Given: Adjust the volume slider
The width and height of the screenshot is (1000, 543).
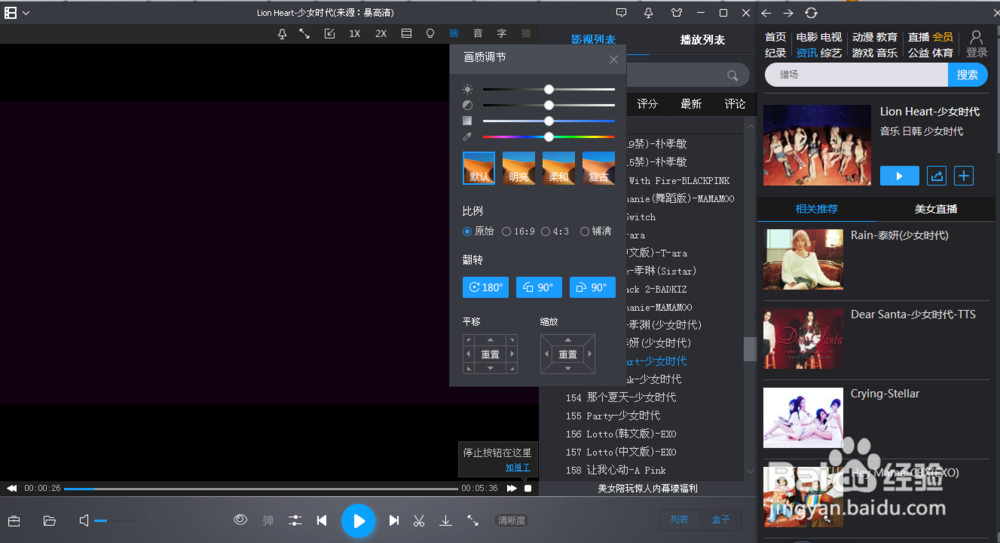Looking at the screenshot, I should click(x=115, y=521).
